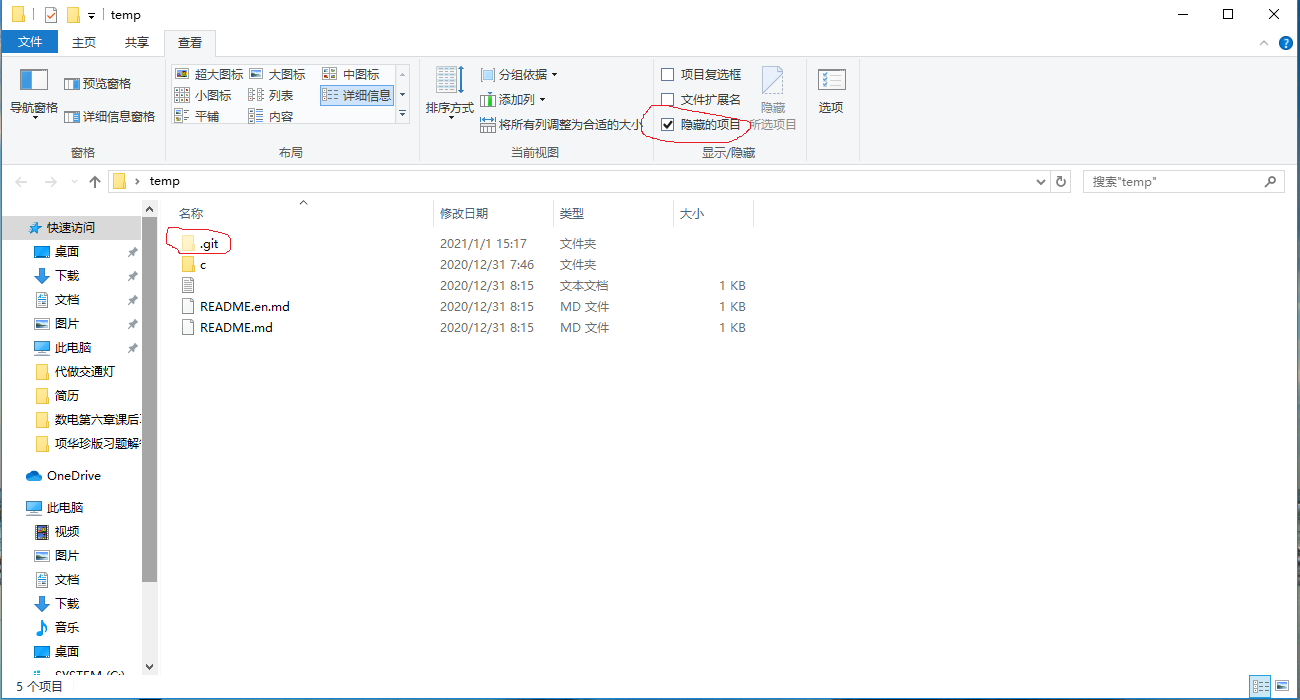This screenshot has height=700, width=1300.
Task: Click the back navigation arrow
Action: coord(22,181)
